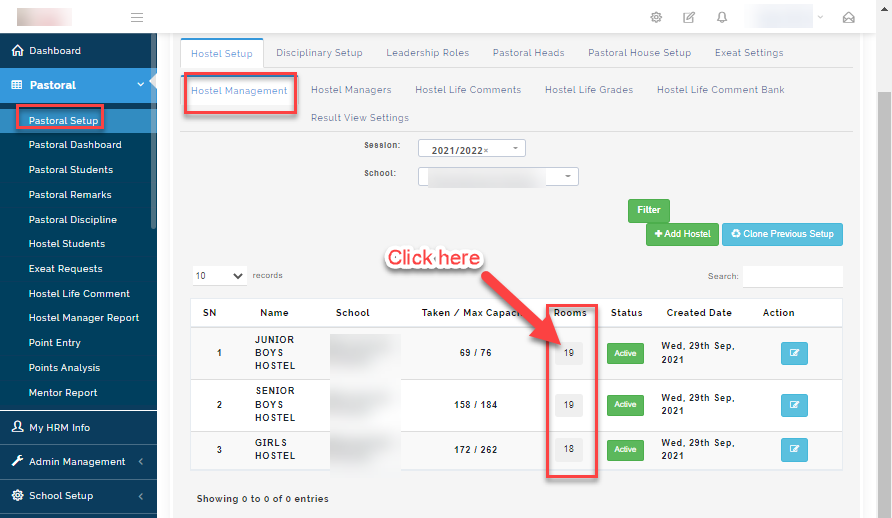Image resolution: width=892 pixels, height=518 pixels.
Task: Sort table by Name column header
Action: pyautogui.click(x=274, y=313)
